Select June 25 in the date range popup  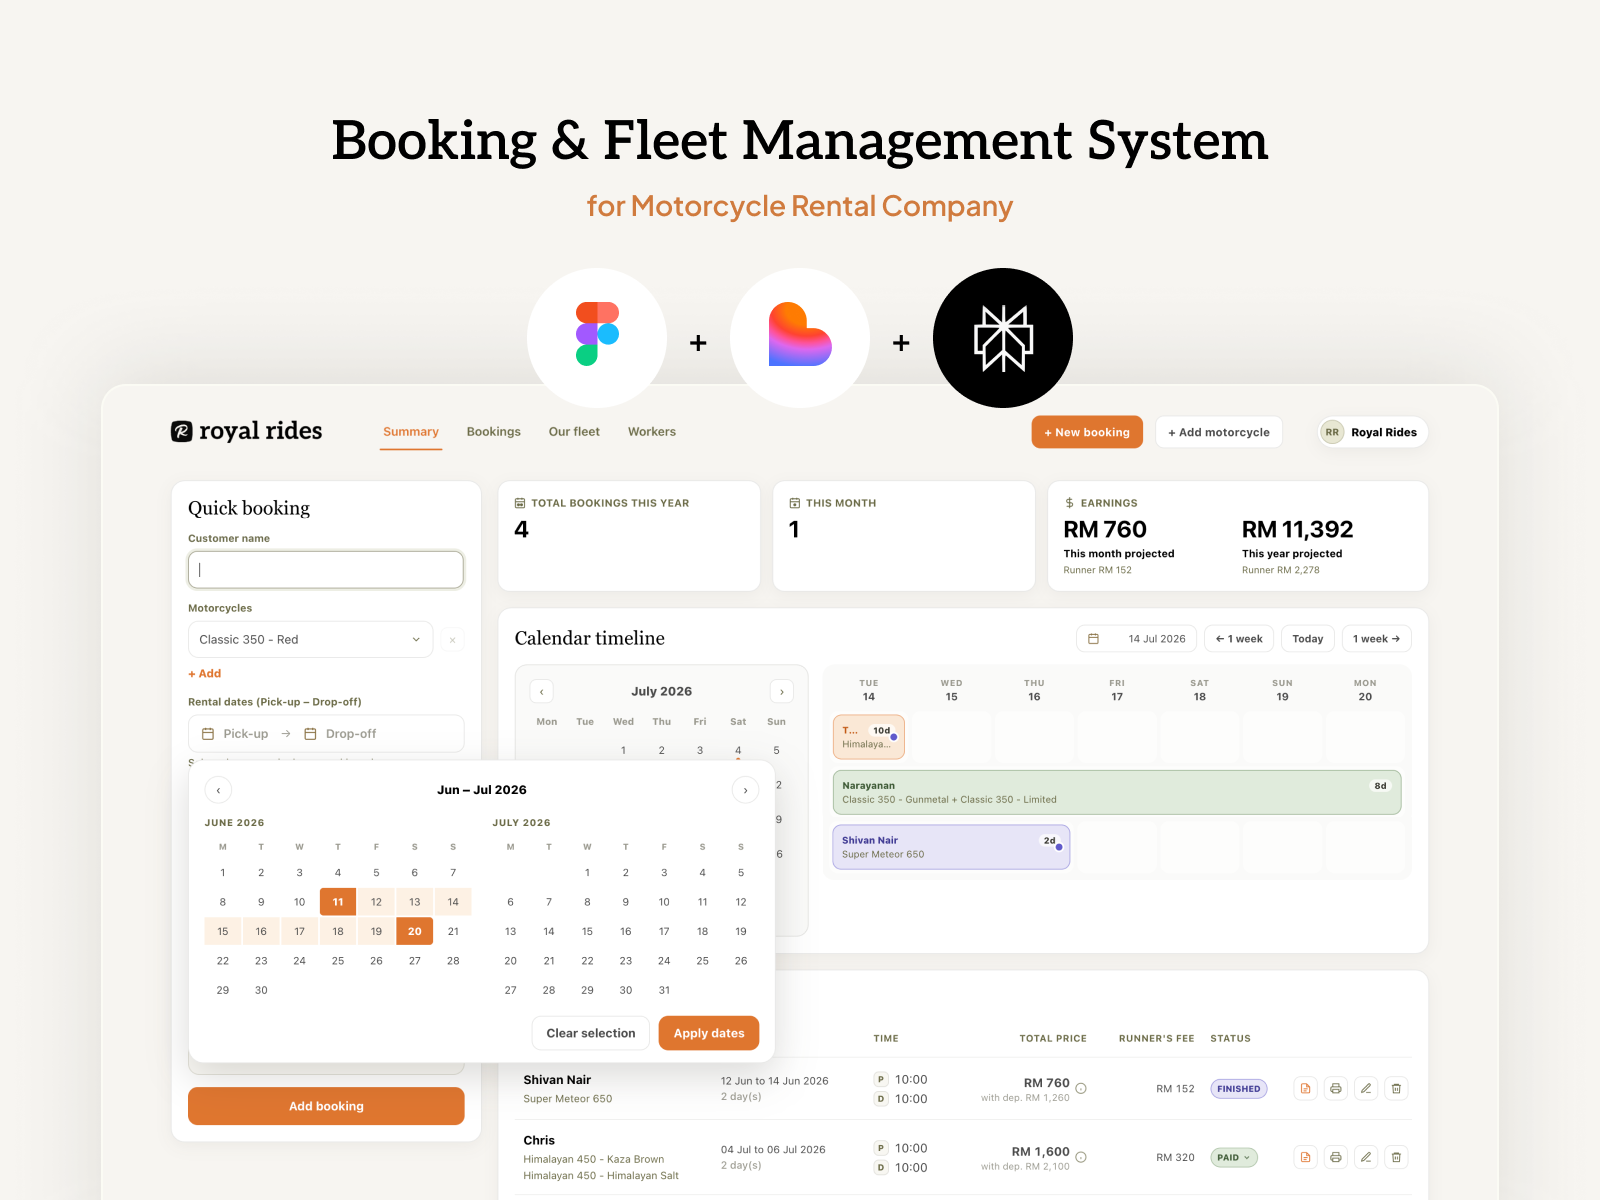point(338,961)
